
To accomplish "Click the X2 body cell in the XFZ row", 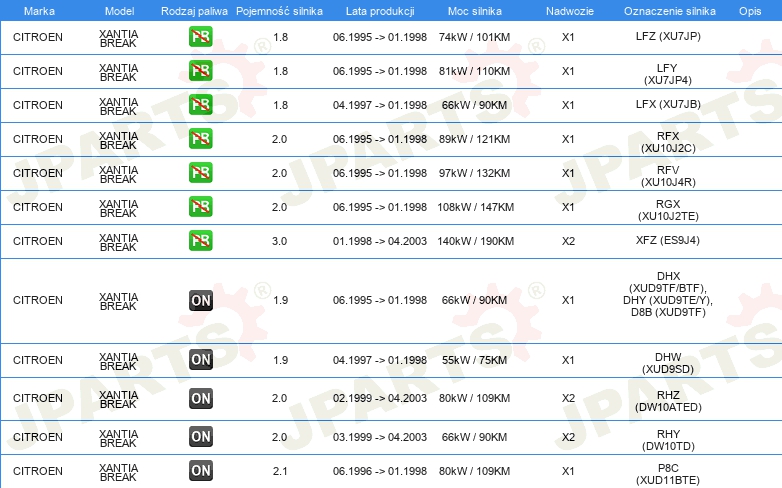I will click(568, 241).
